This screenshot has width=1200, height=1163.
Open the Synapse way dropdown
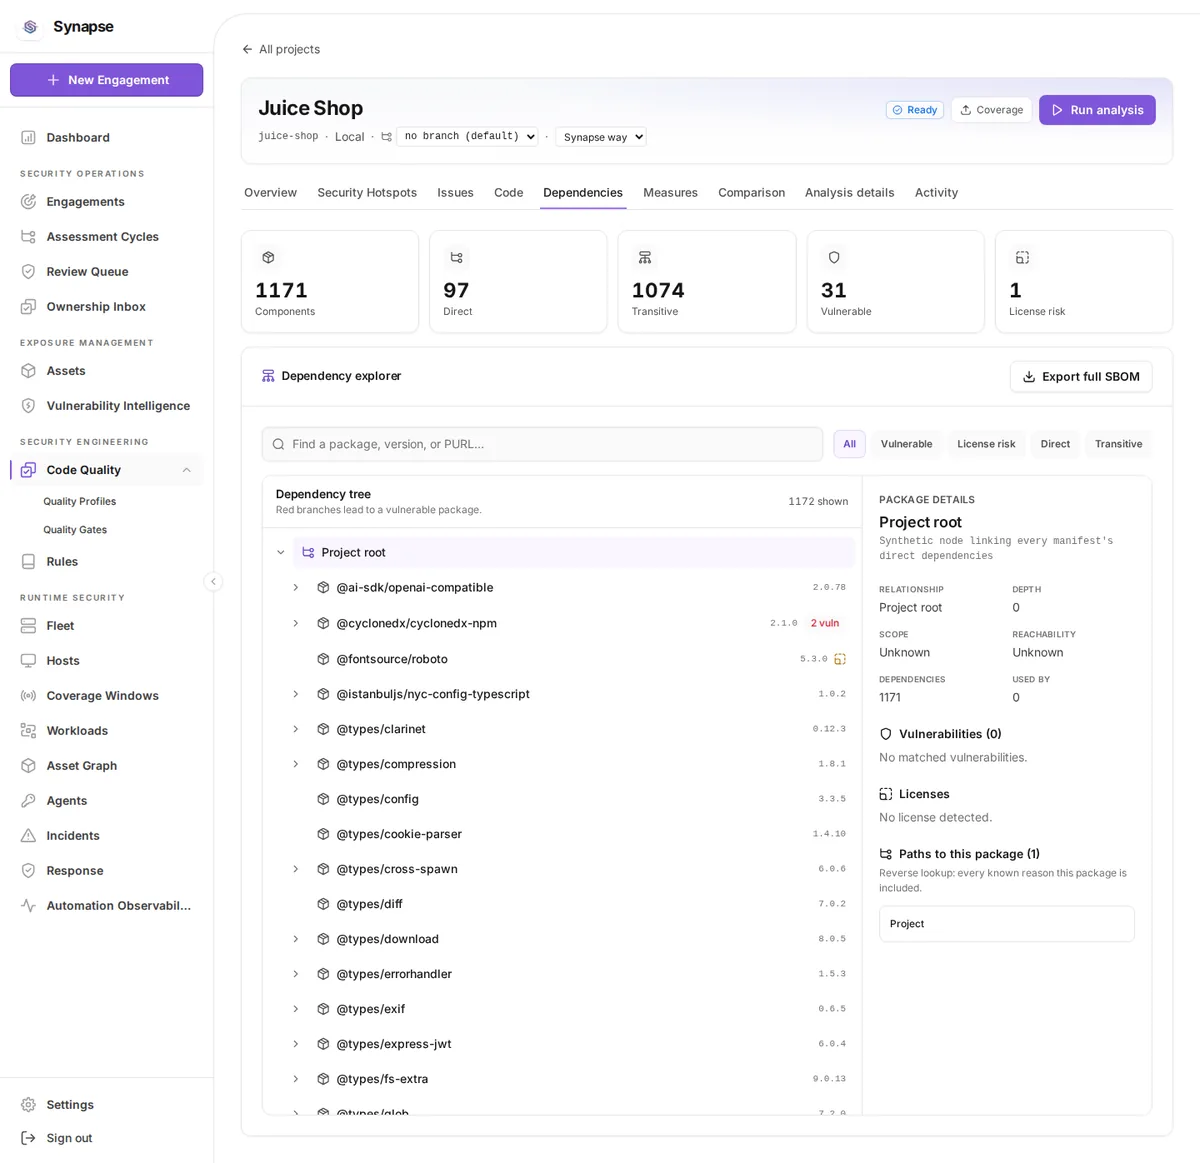(601, 137)
